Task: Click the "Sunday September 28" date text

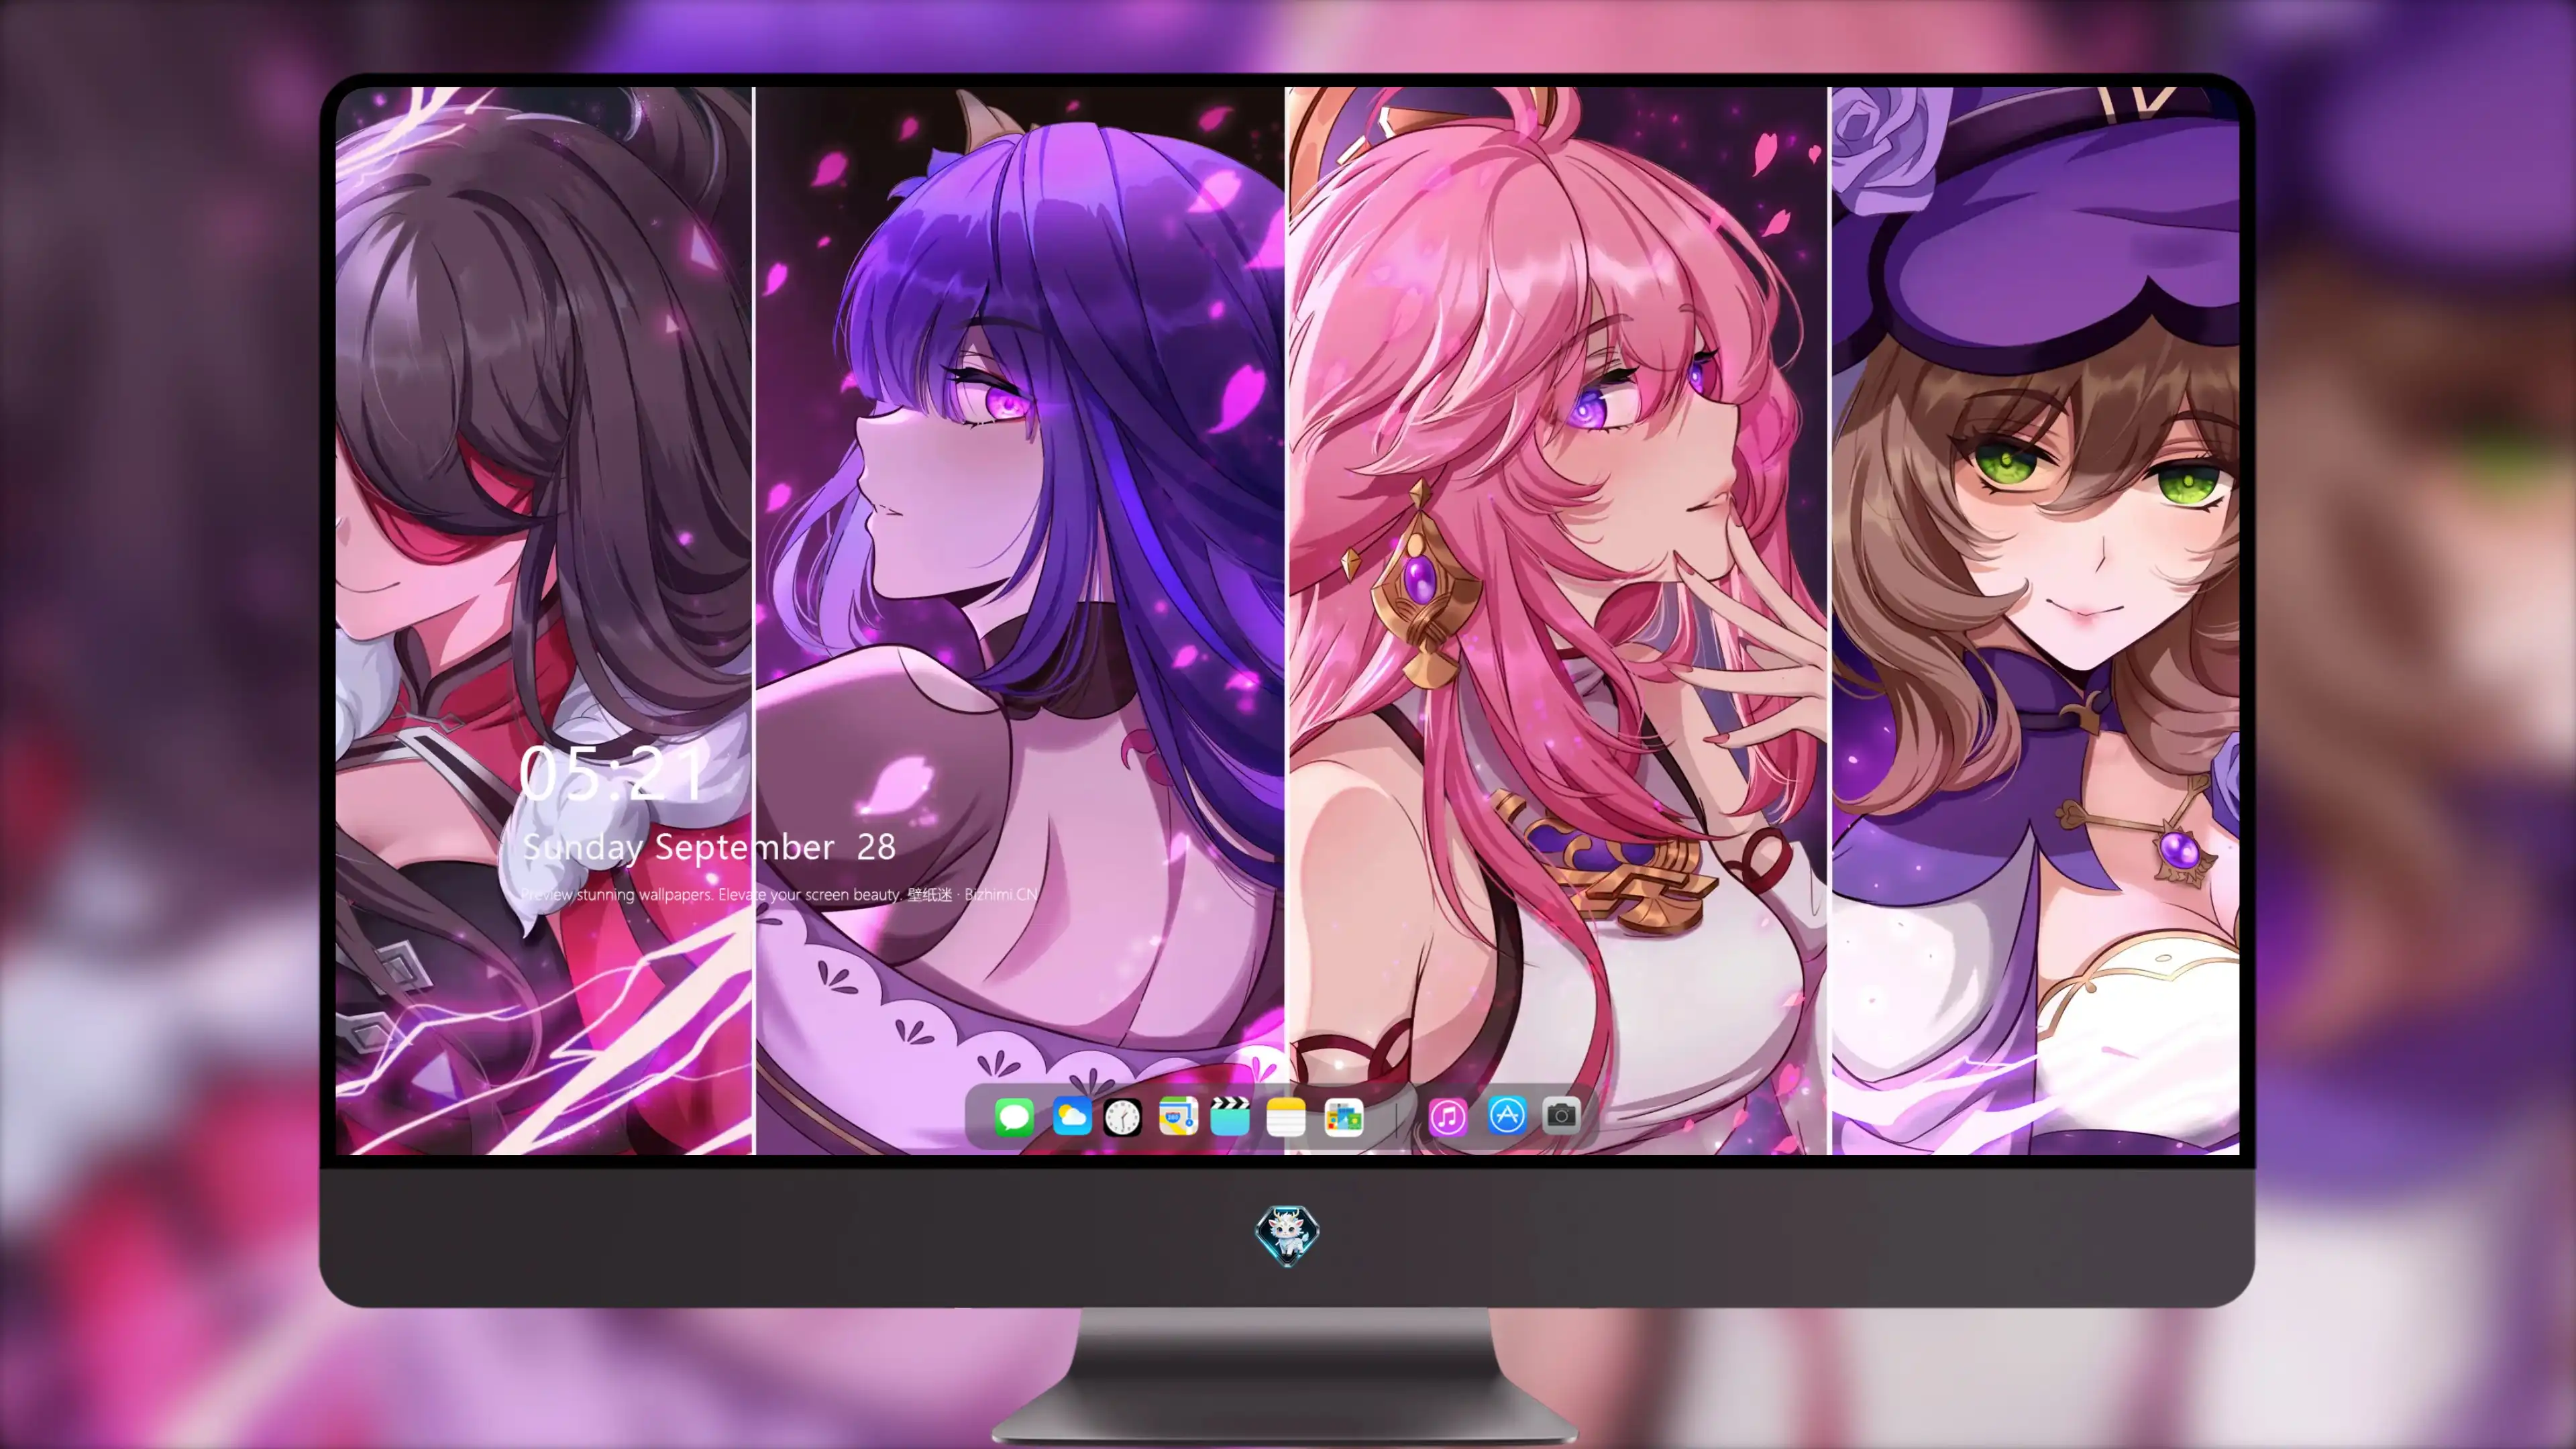Action: [x=709, y=848]
